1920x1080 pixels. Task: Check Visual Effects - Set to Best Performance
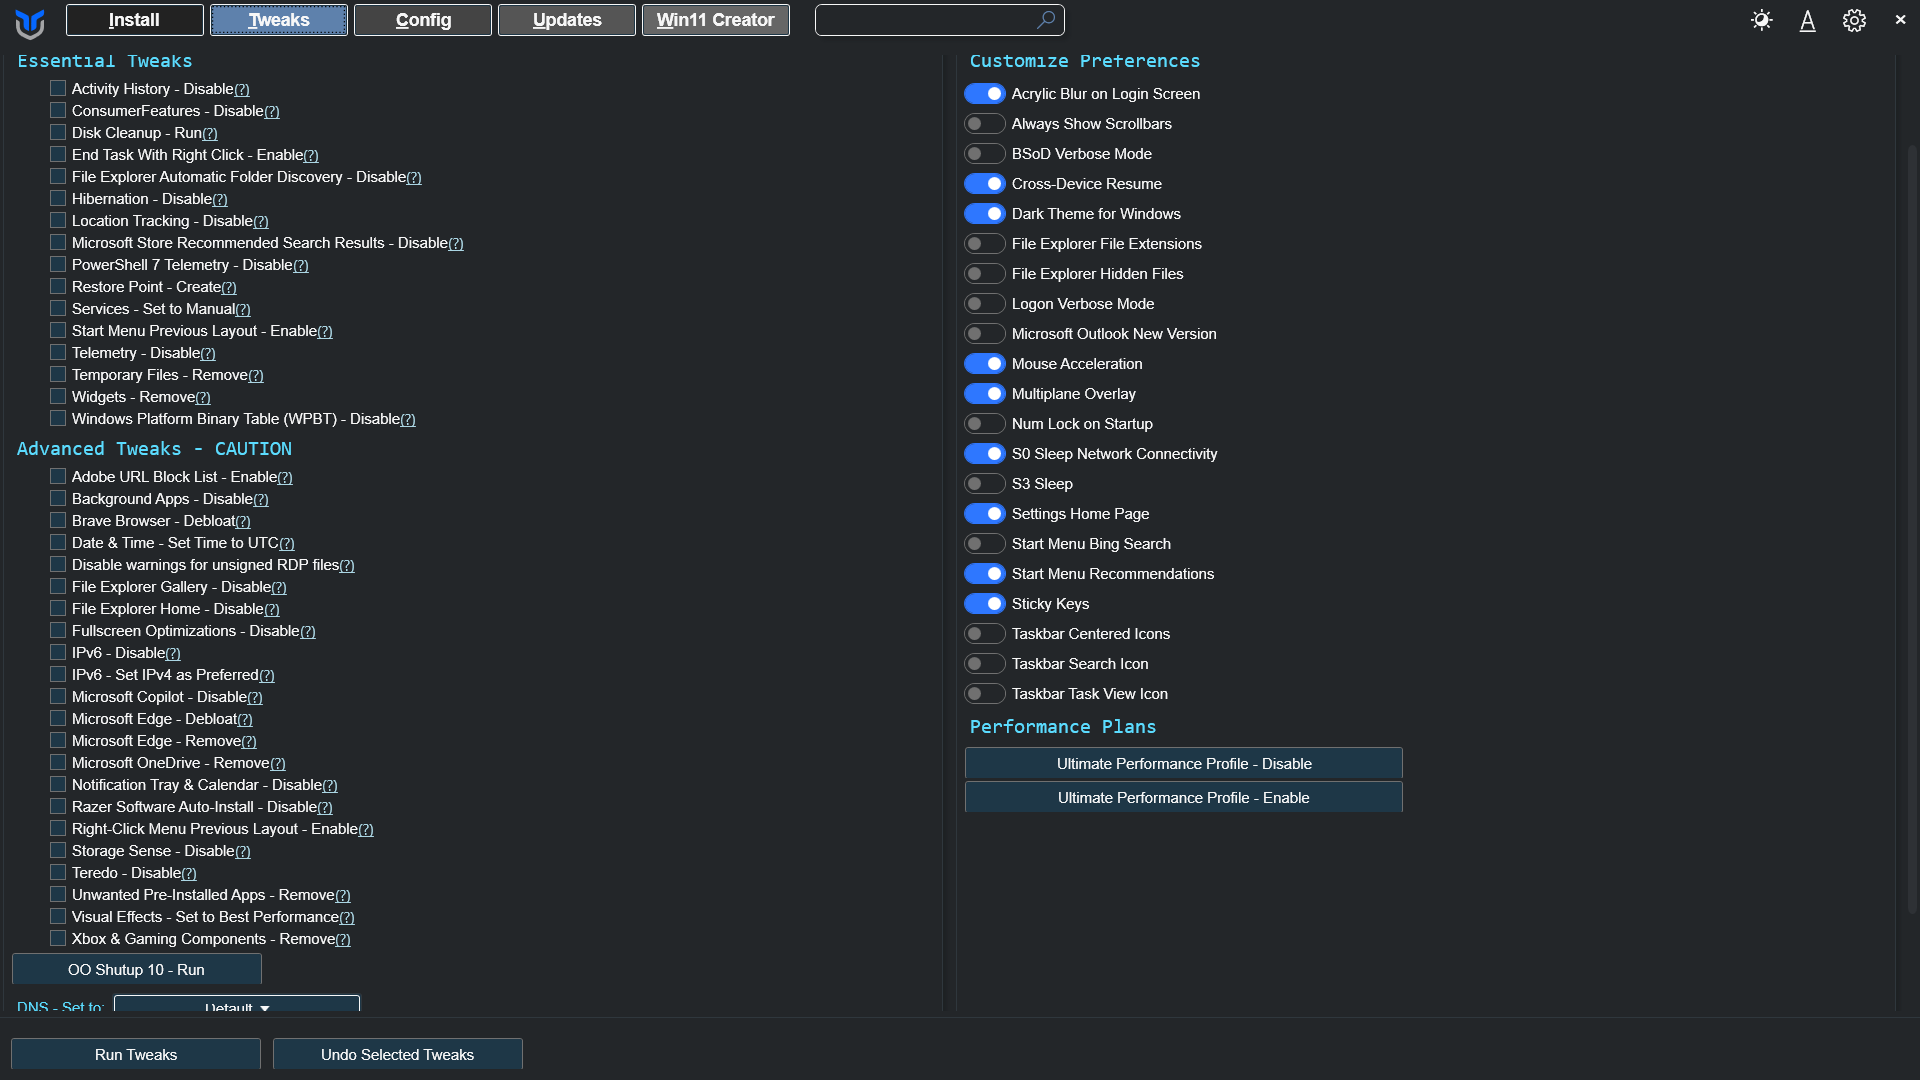[58, 916]
